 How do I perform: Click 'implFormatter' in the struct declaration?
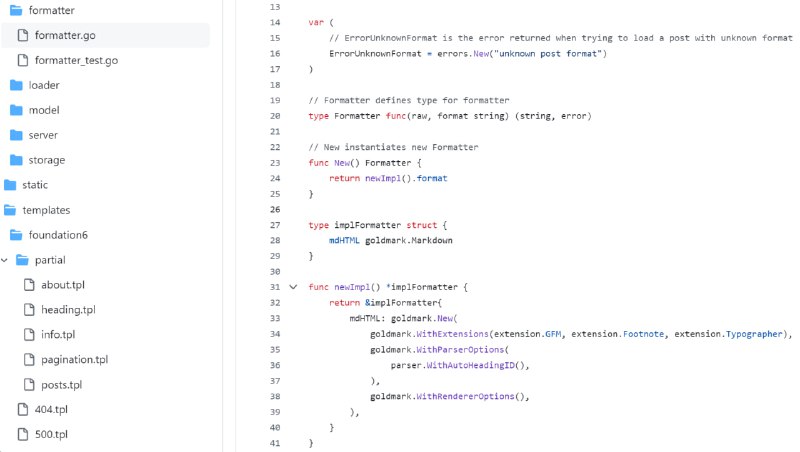[x=367, y=225]
